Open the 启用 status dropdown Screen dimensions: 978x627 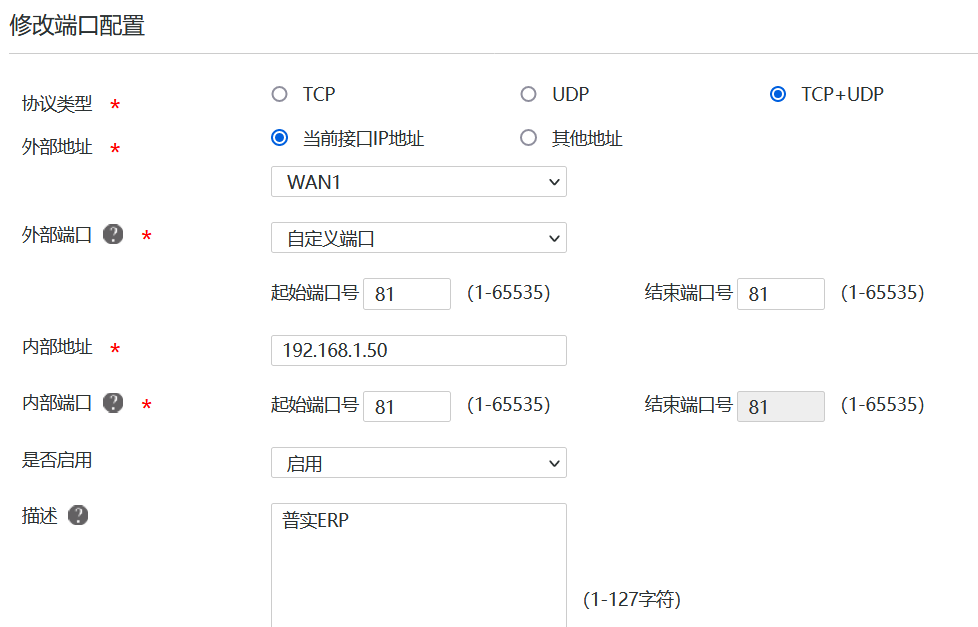pyautogui.click(x=418, y=463)
